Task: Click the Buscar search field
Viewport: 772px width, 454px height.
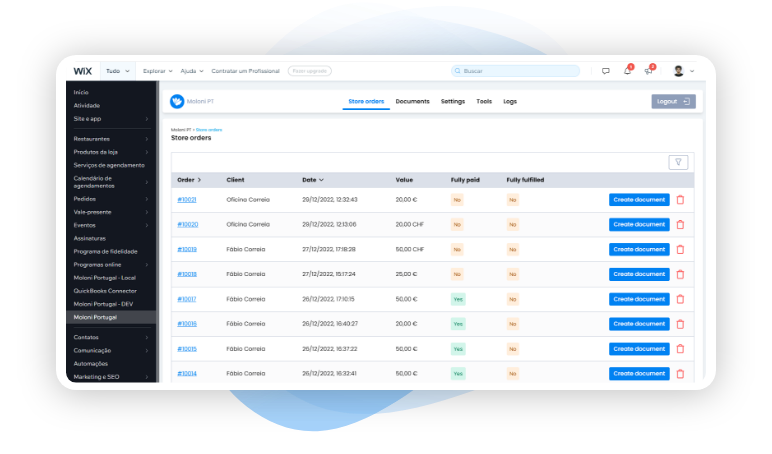Action: [515, 71]
